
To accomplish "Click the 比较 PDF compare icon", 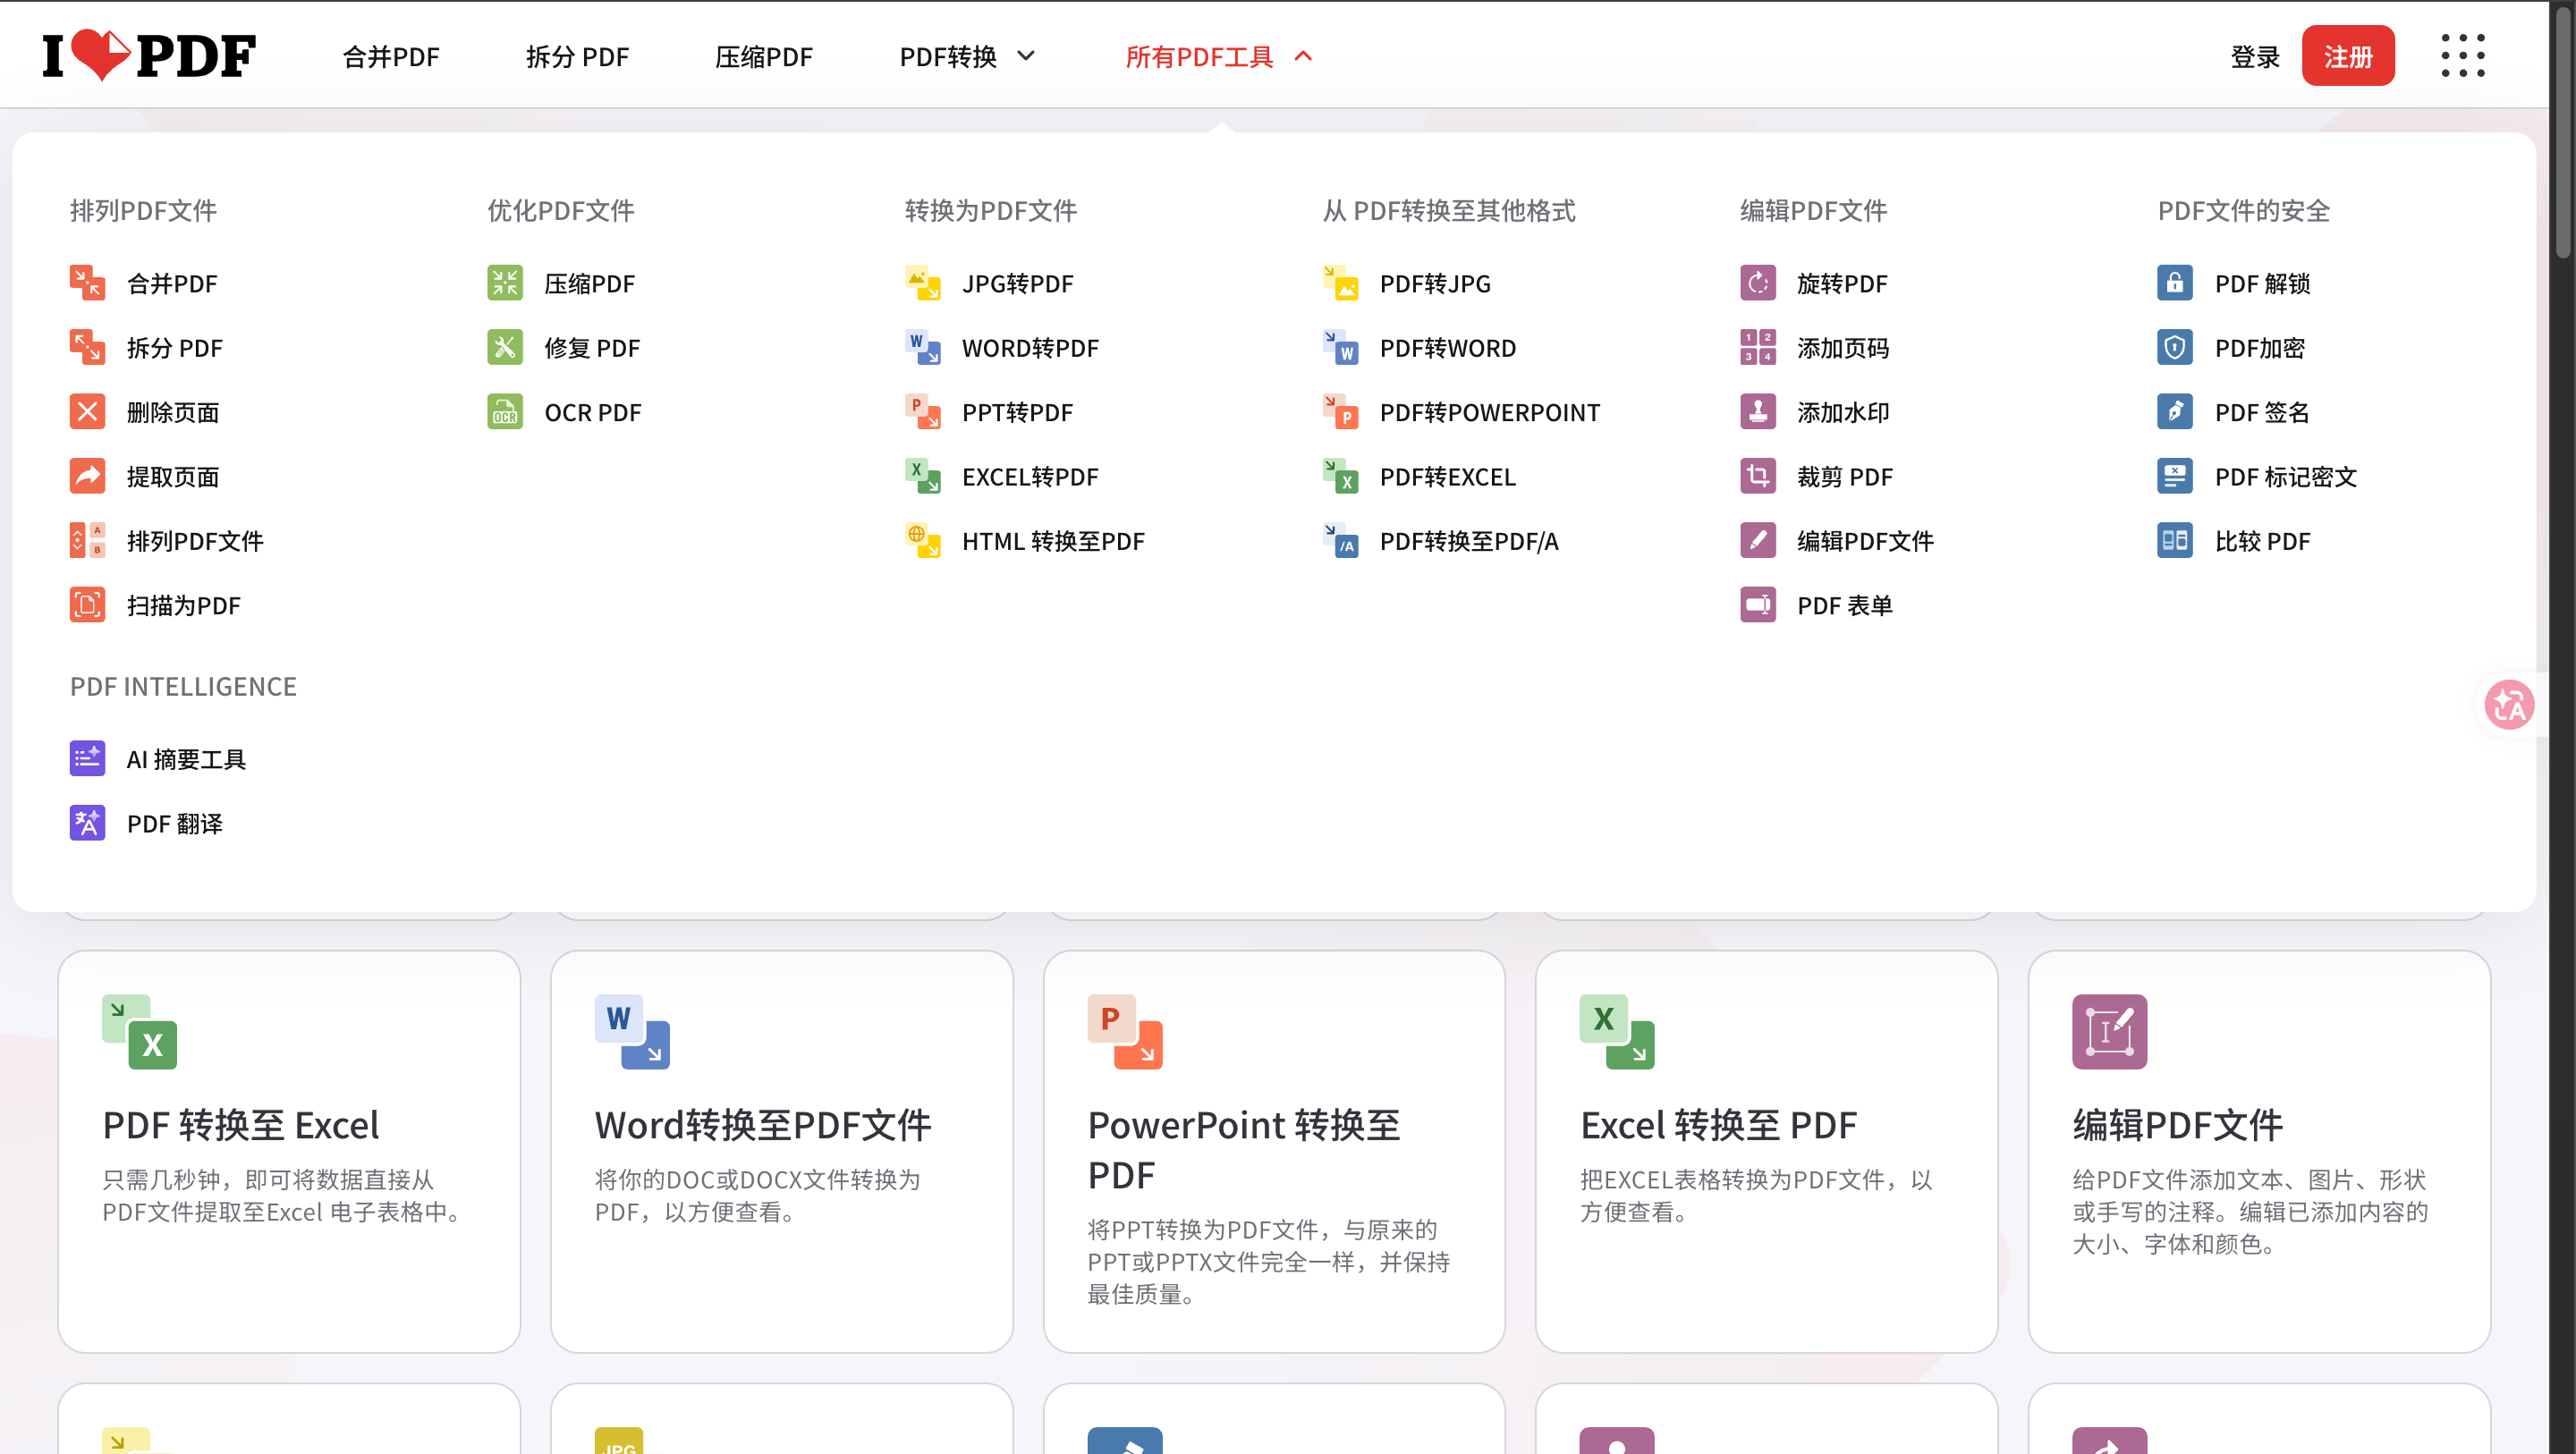I will click(2175, 541).
